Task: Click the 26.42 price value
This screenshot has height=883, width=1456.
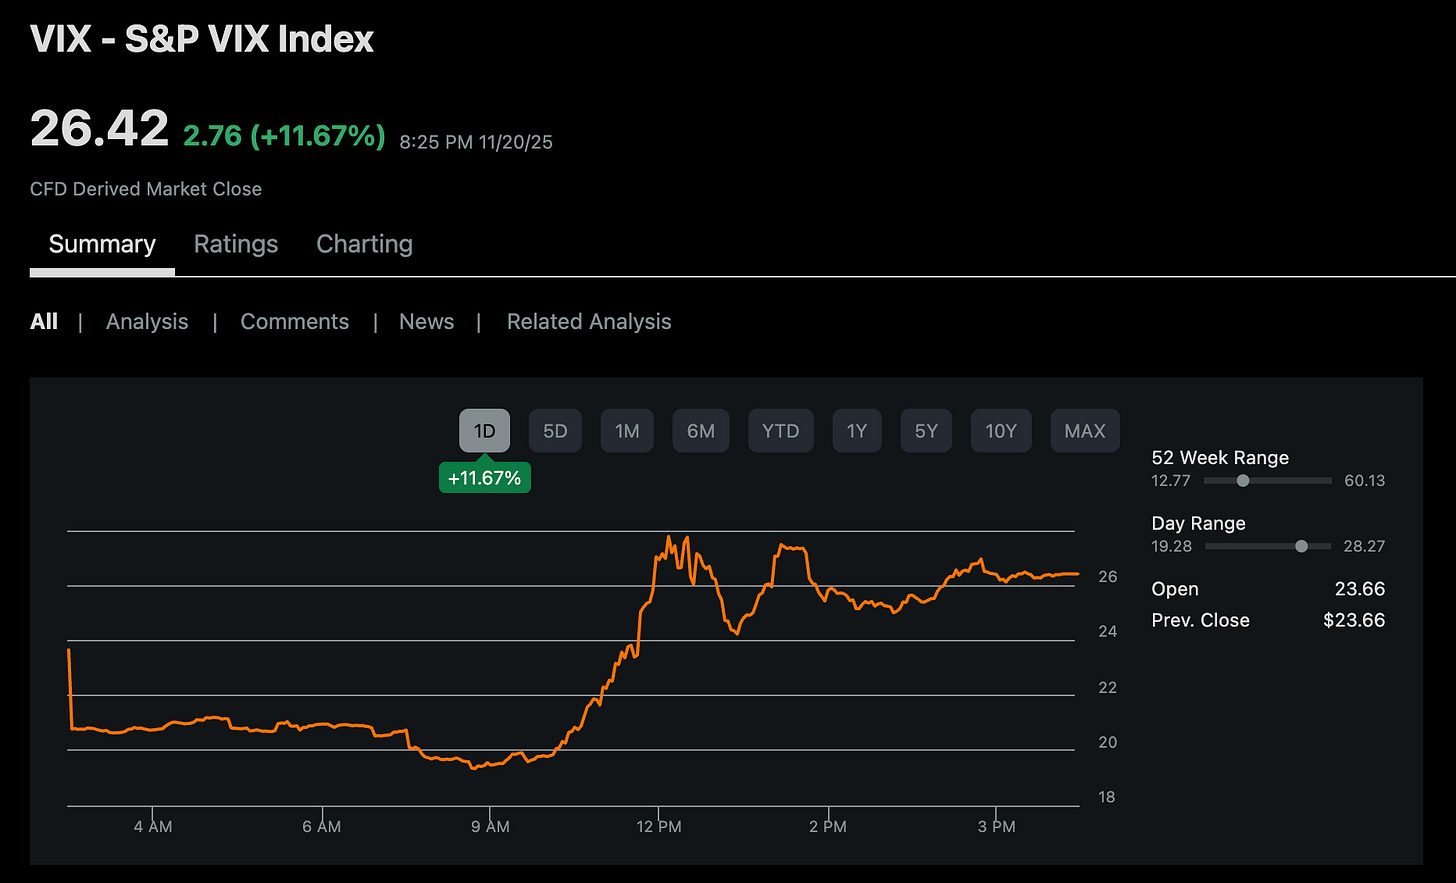Action: tap(99, 129)
